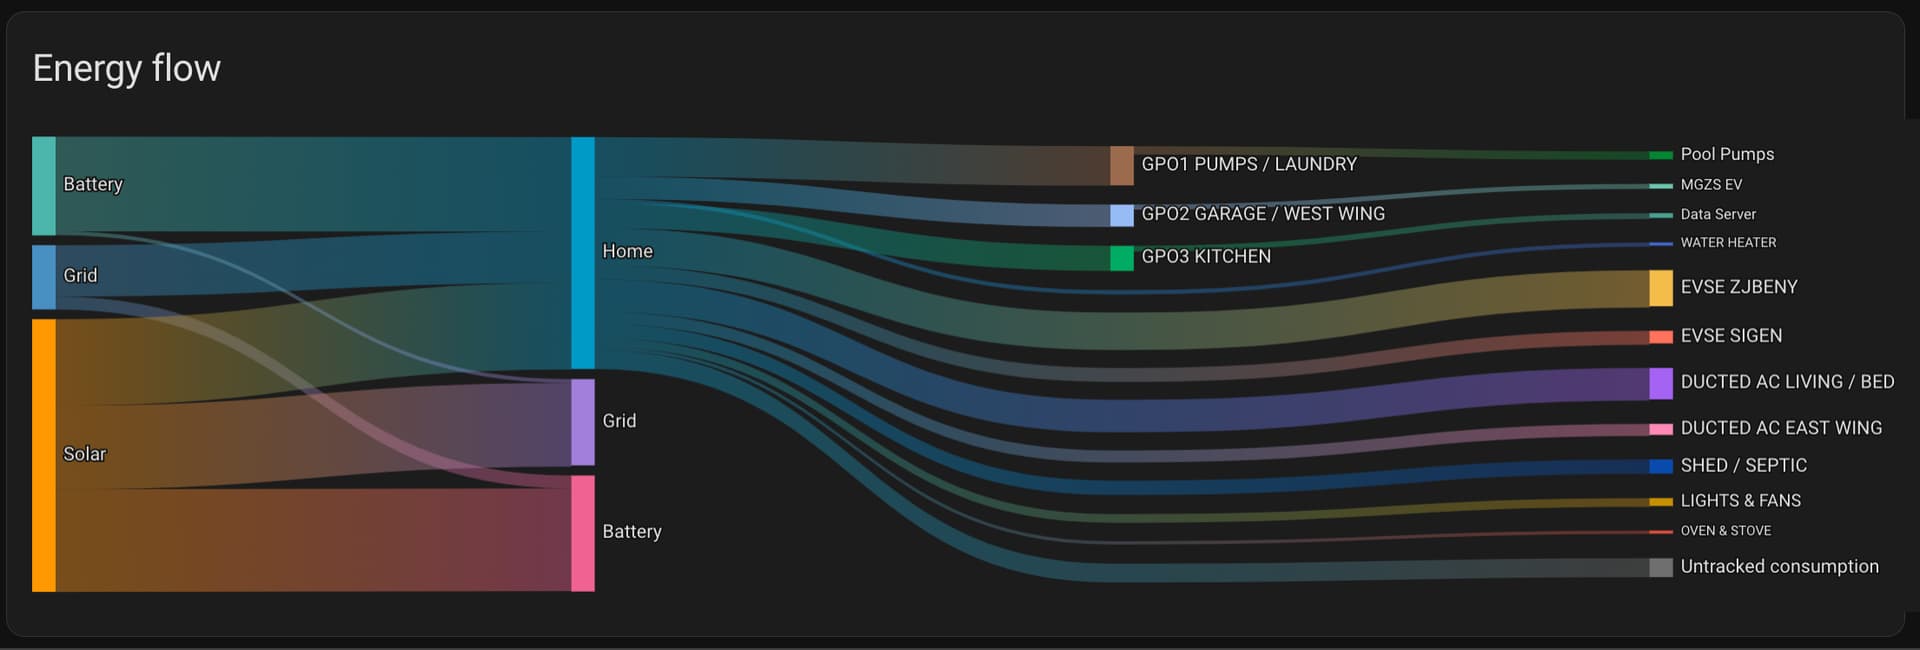The image size is (1920, 650).
Task: Click the brown GPO1 PUMPS / LAUNDRY node
Action: click(x=1122, y=166)
